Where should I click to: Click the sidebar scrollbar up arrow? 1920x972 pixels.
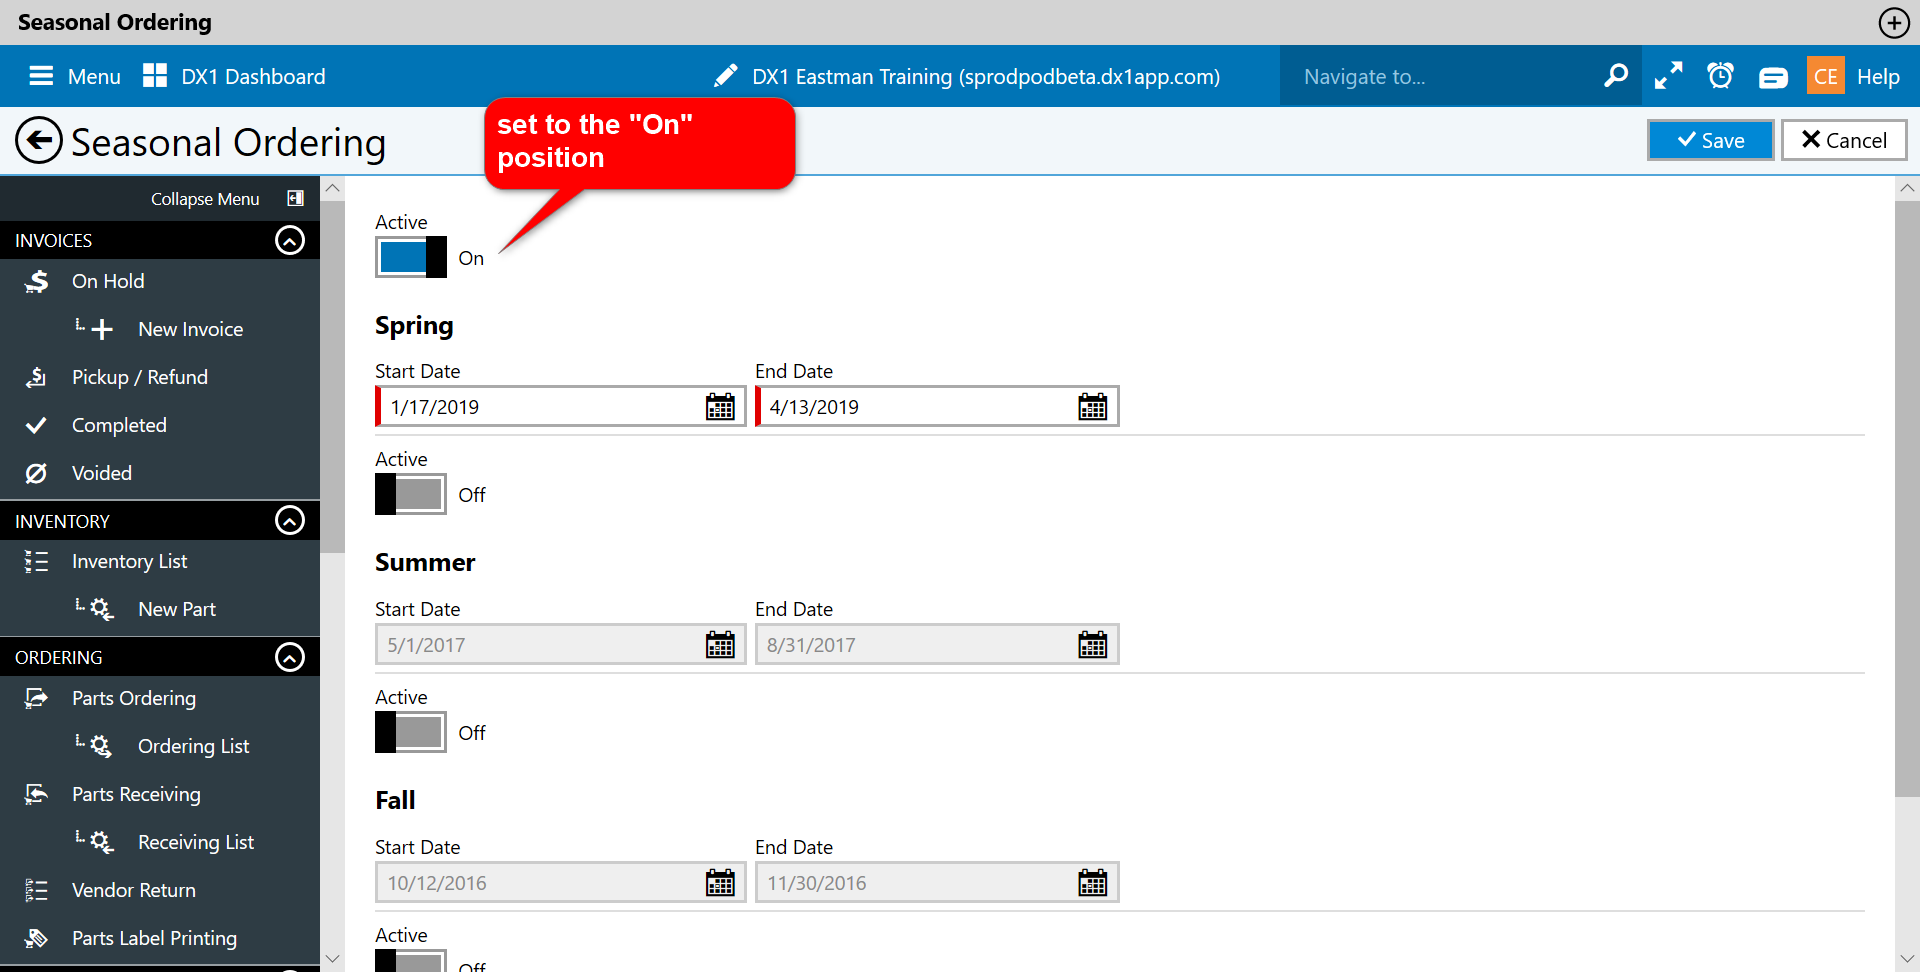pyautogui.click(x=333, y=188)
